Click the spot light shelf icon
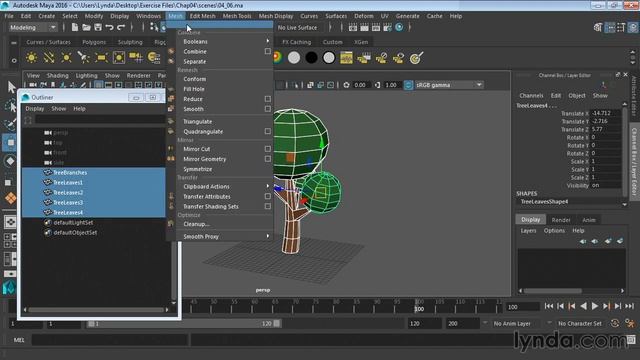The image size is (640, 360). pos(84,58)
